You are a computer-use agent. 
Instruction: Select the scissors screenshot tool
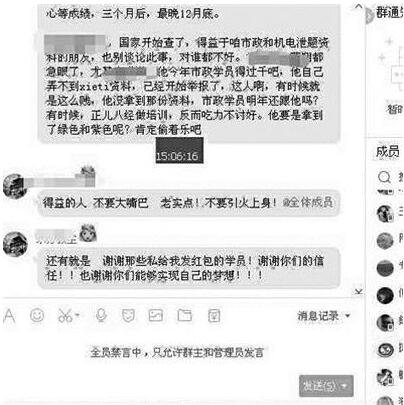65,315
